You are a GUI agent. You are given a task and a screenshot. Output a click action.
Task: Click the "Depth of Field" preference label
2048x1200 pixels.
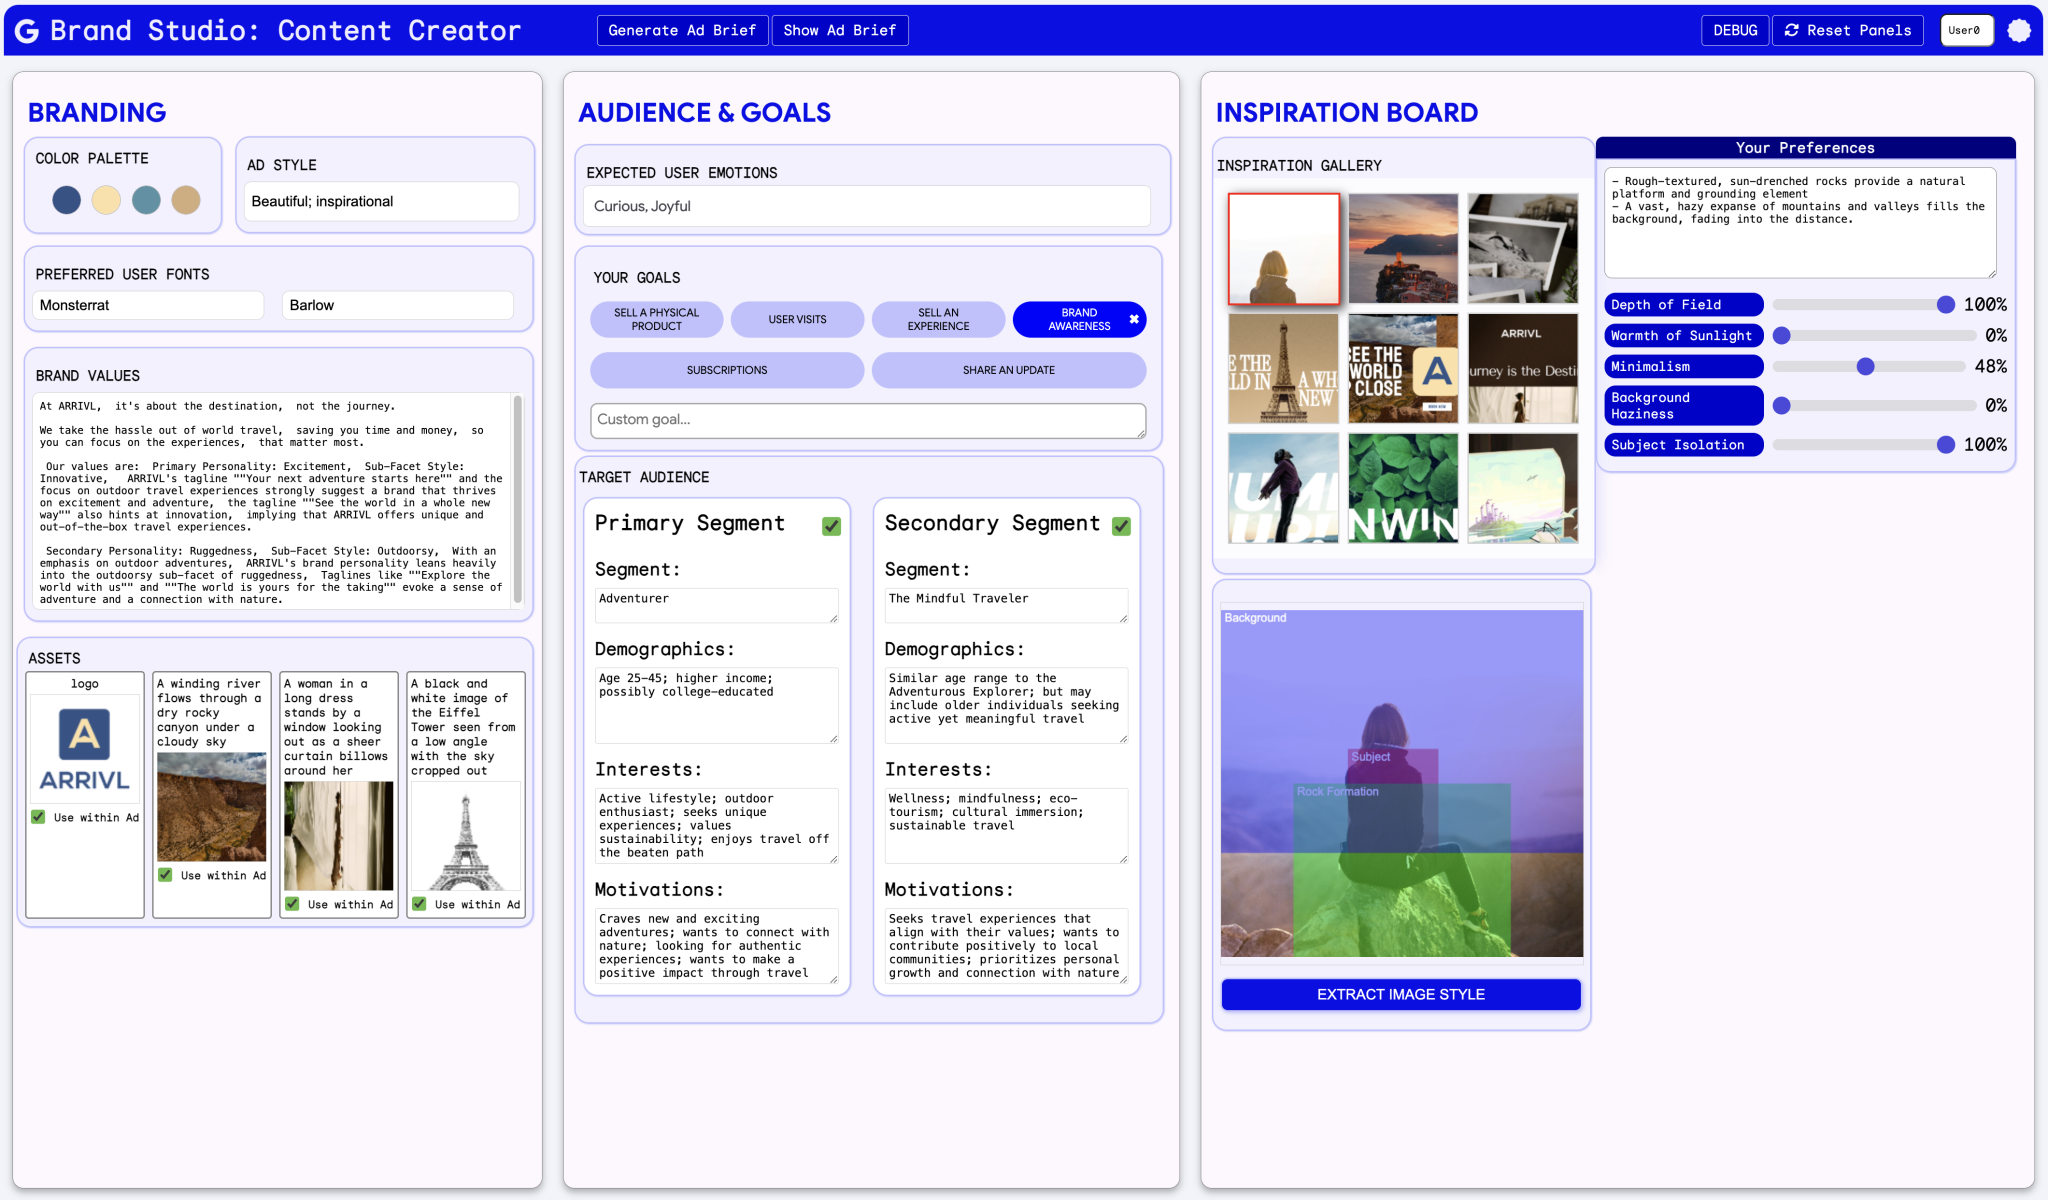point(1682,305)
